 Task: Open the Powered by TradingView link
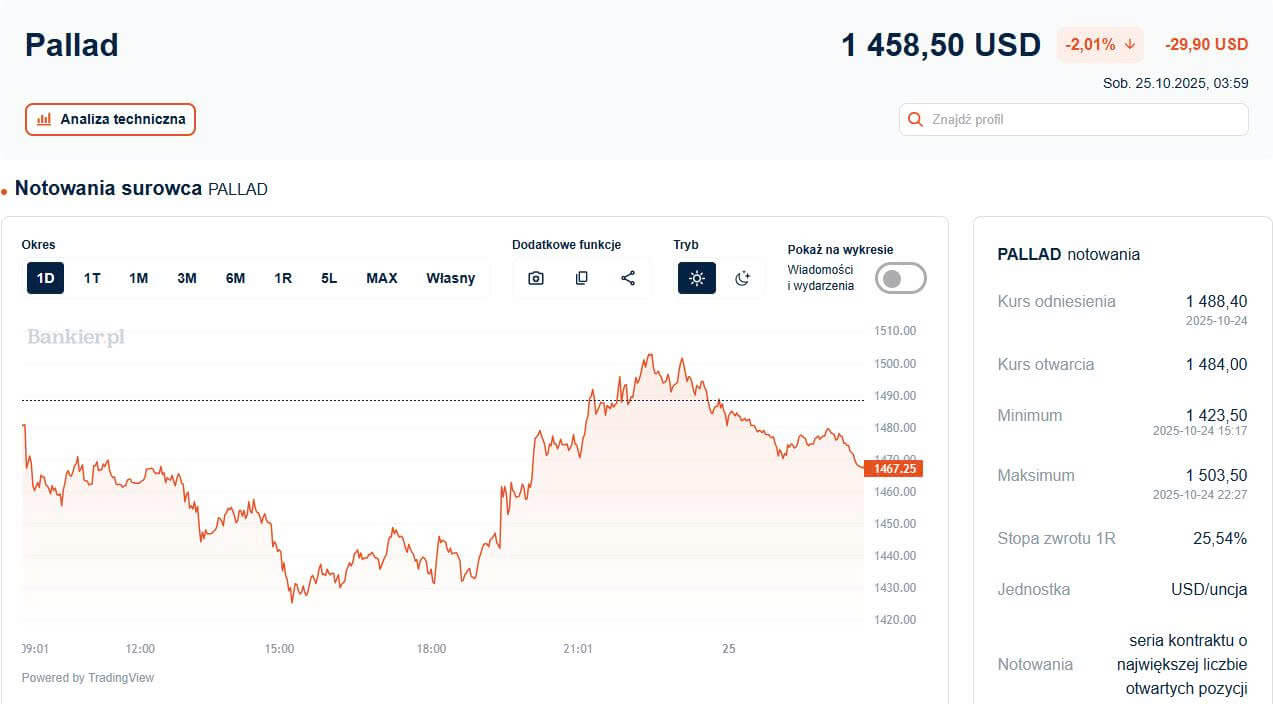[88, 678]
